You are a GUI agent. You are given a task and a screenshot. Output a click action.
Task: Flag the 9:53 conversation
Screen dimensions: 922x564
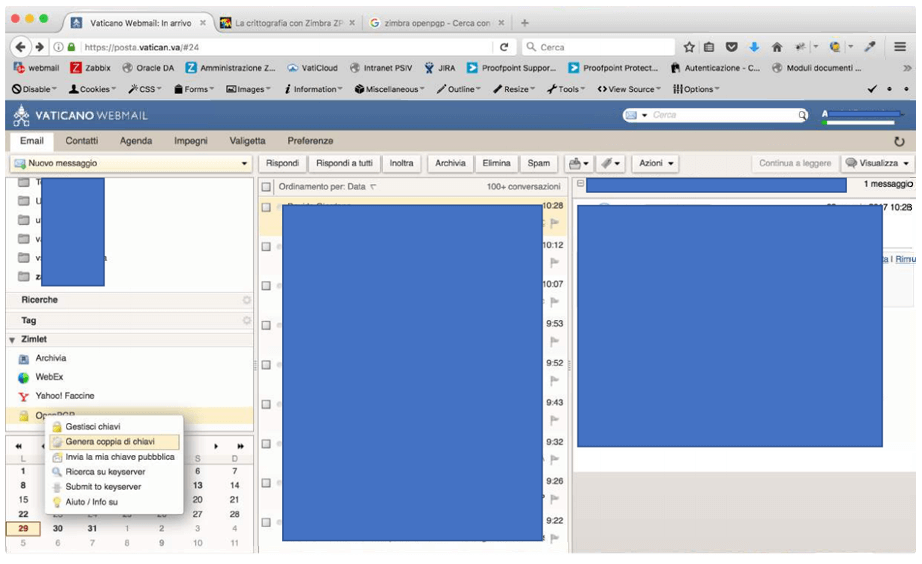click(x=554, y=341)
